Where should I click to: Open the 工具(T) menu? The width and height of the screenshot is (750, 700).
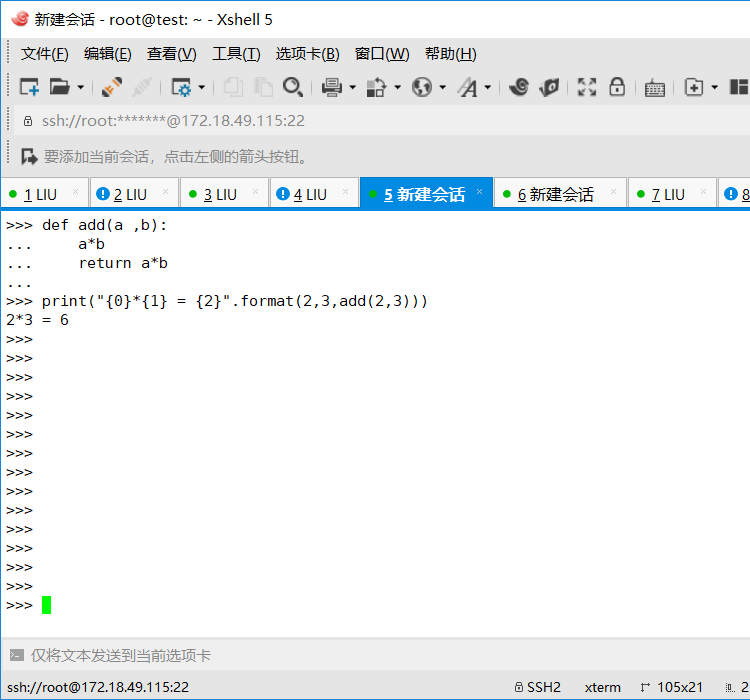236,54
